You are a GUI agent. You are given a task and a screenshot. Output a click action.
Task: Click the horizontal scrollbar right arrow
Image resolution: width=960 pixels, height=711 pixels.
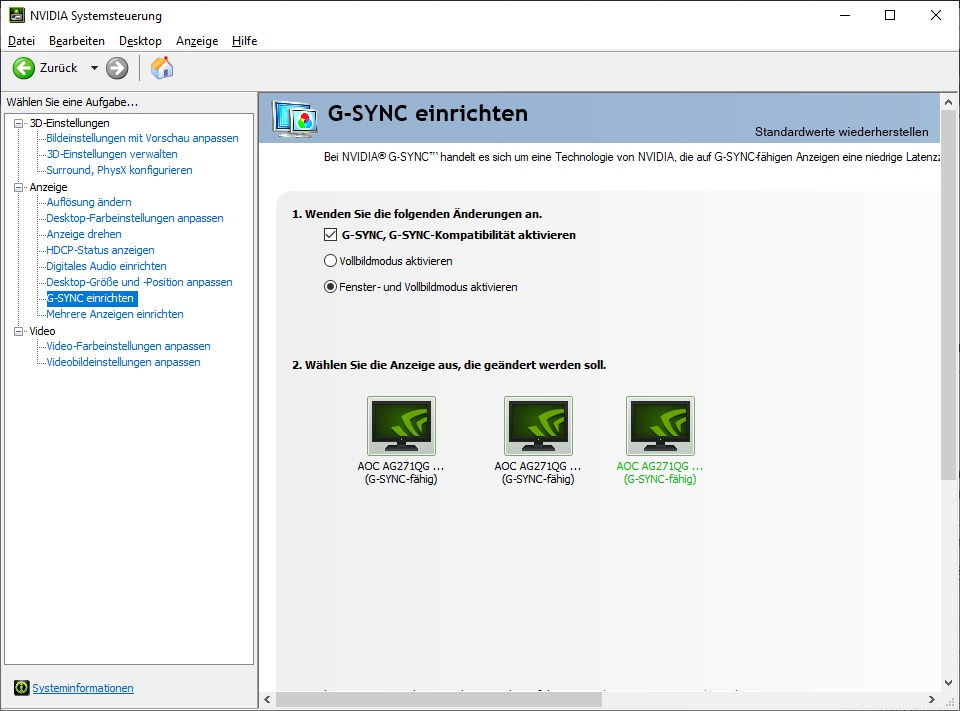point(932,699)
